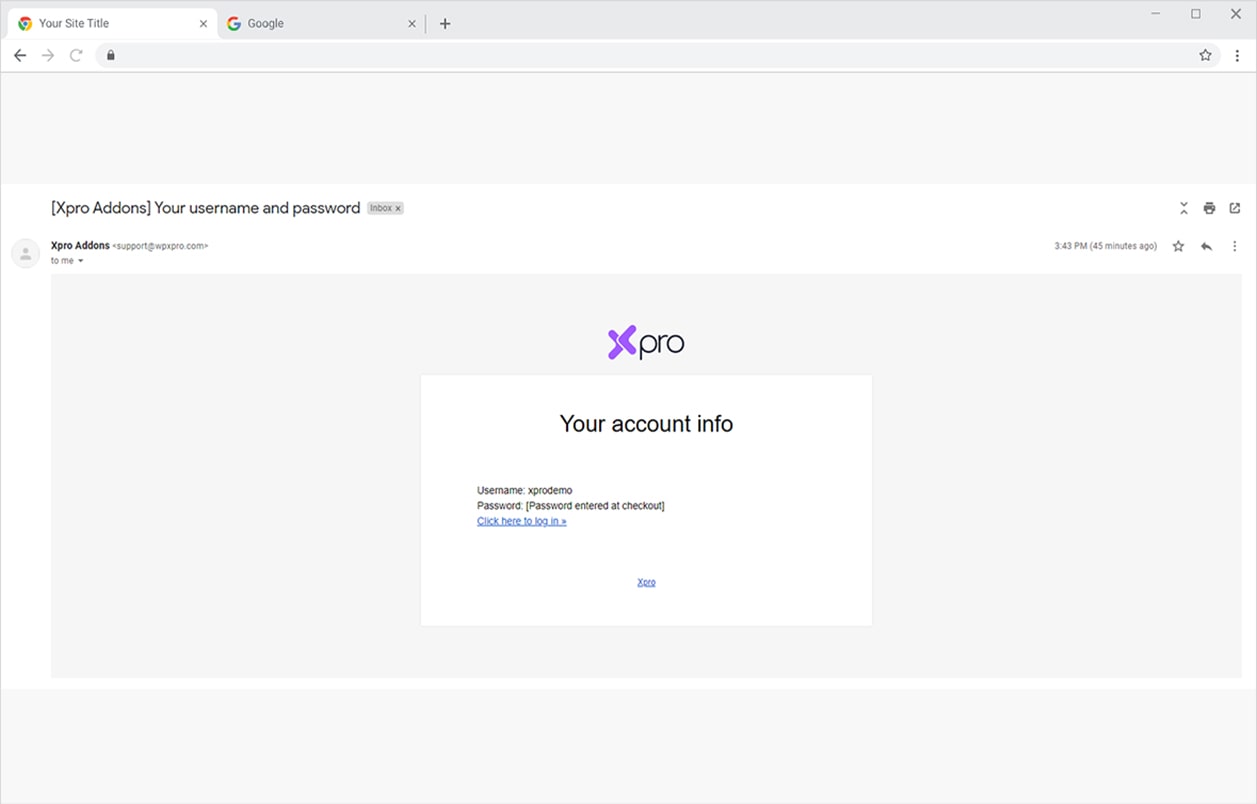1257x804 pixels.
Task: Maximize the browser window
Action: click(x=1196, y=14)
